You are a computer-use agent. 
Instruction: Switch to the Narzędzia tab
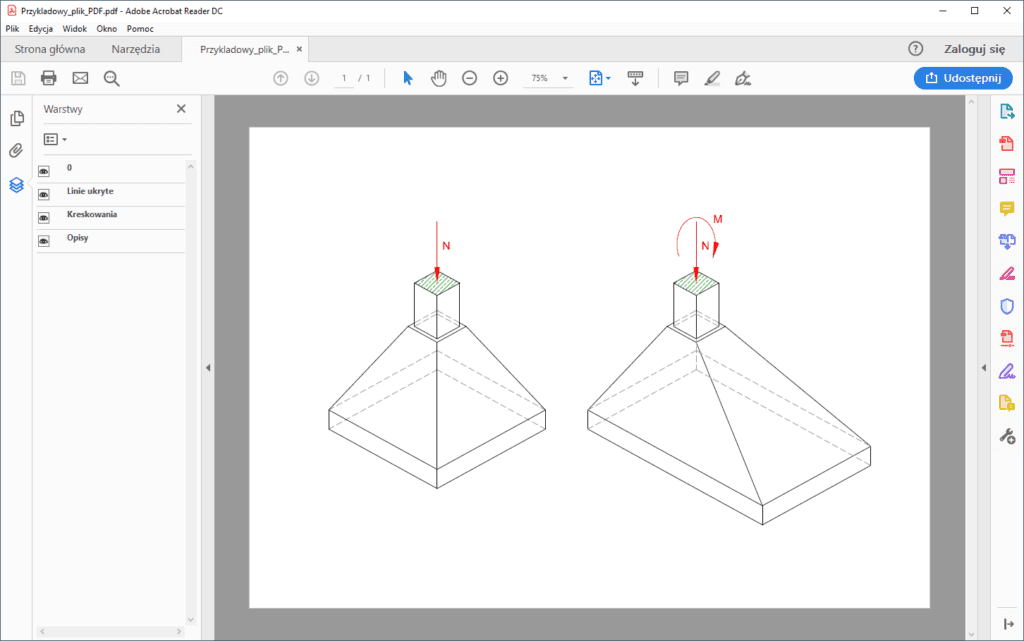(135, 49)
